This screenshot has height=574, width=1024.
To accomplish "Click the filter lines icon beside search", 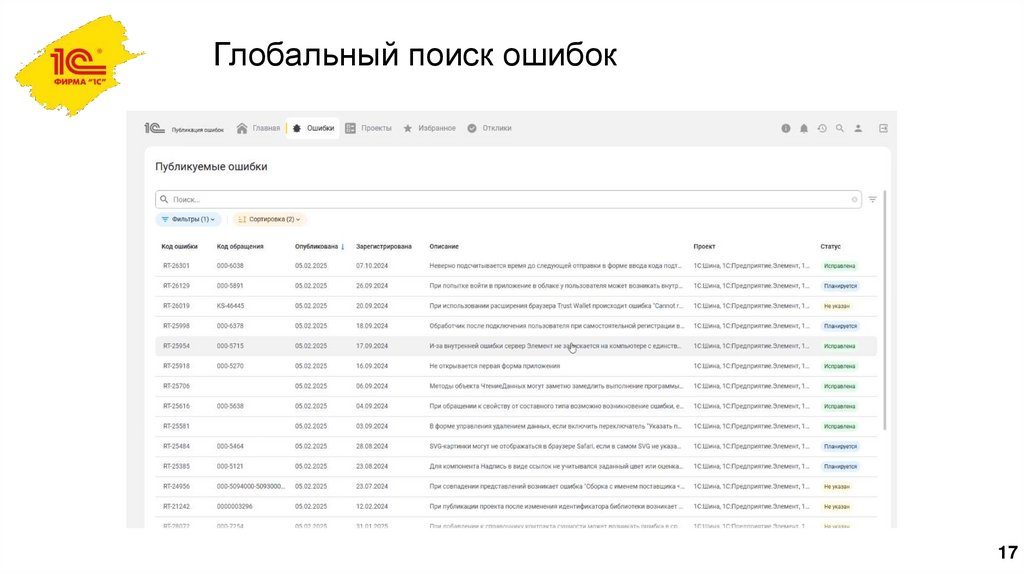I will (x=872, y=199).
